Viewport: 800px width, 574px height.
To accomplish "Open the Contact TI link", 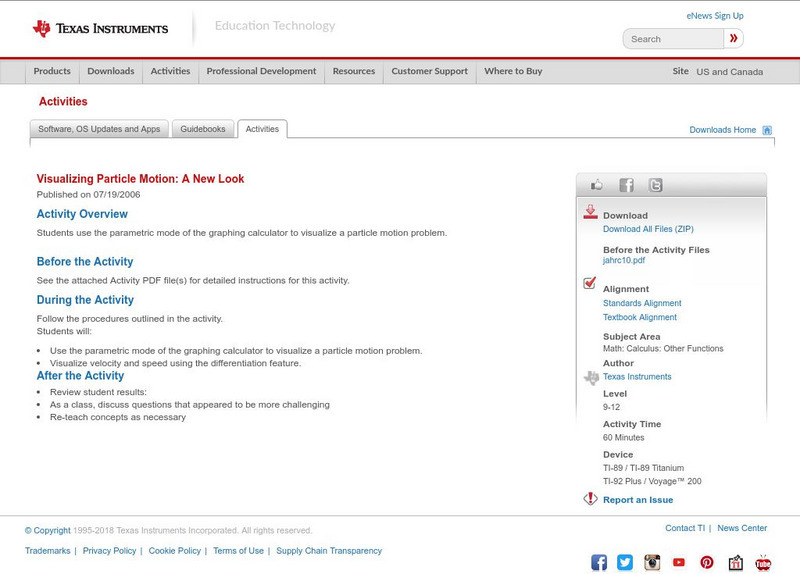I will [685, 528].
